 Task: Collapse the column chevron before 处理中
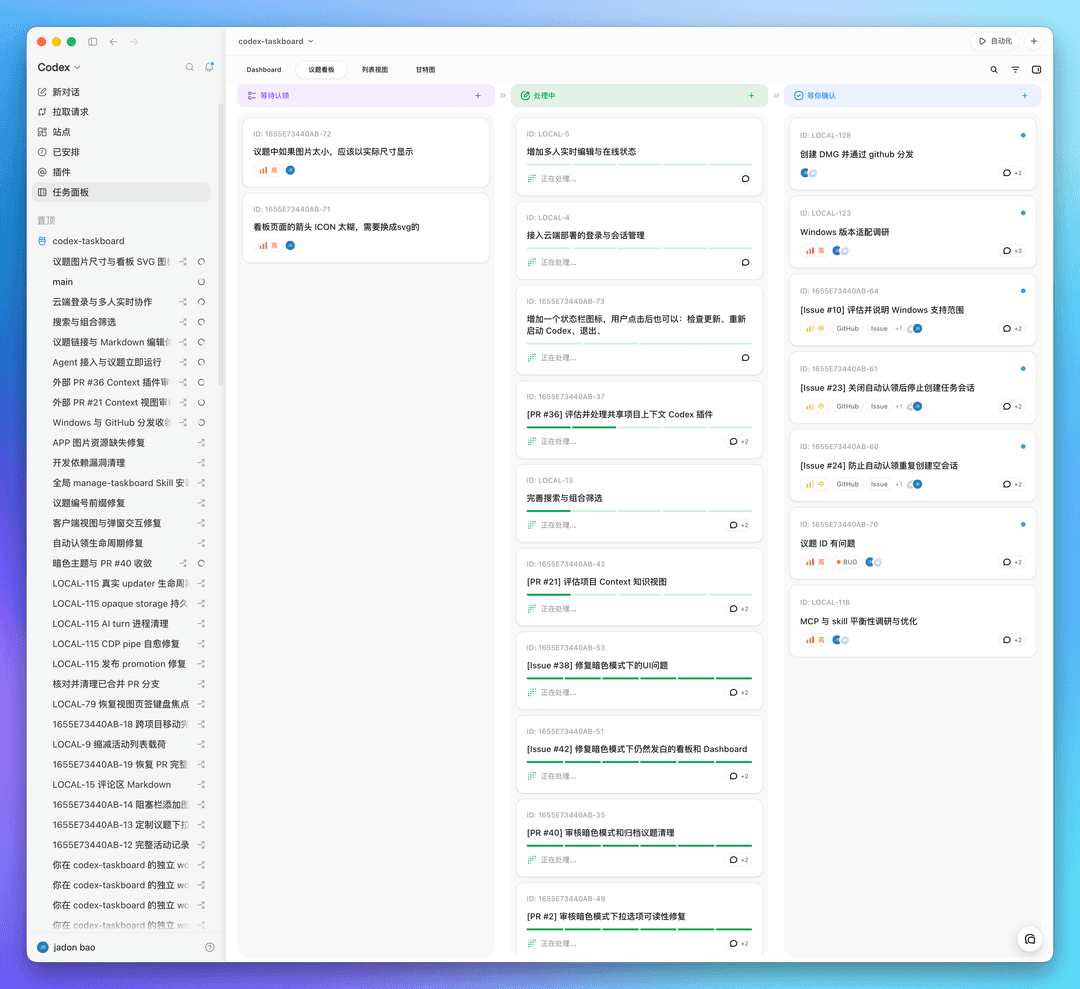tap(503, 96)
